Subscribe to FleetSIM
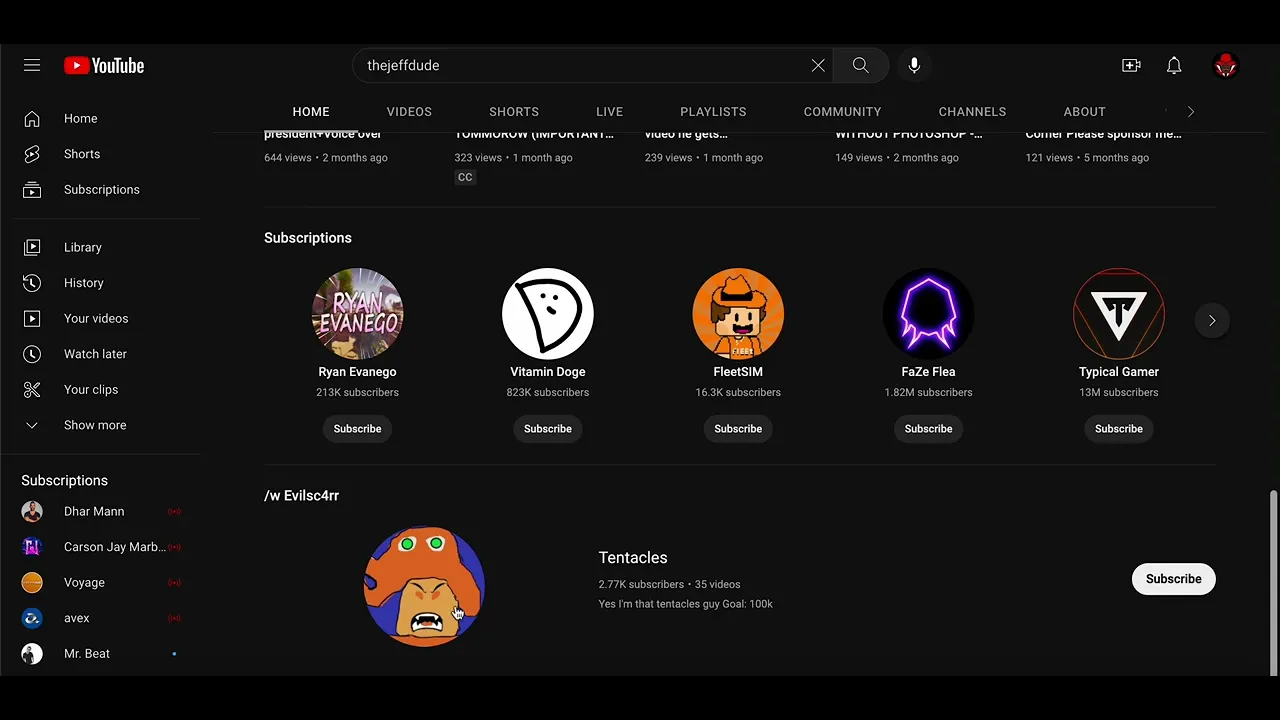 pyautogui.click(x=738, y=429)
